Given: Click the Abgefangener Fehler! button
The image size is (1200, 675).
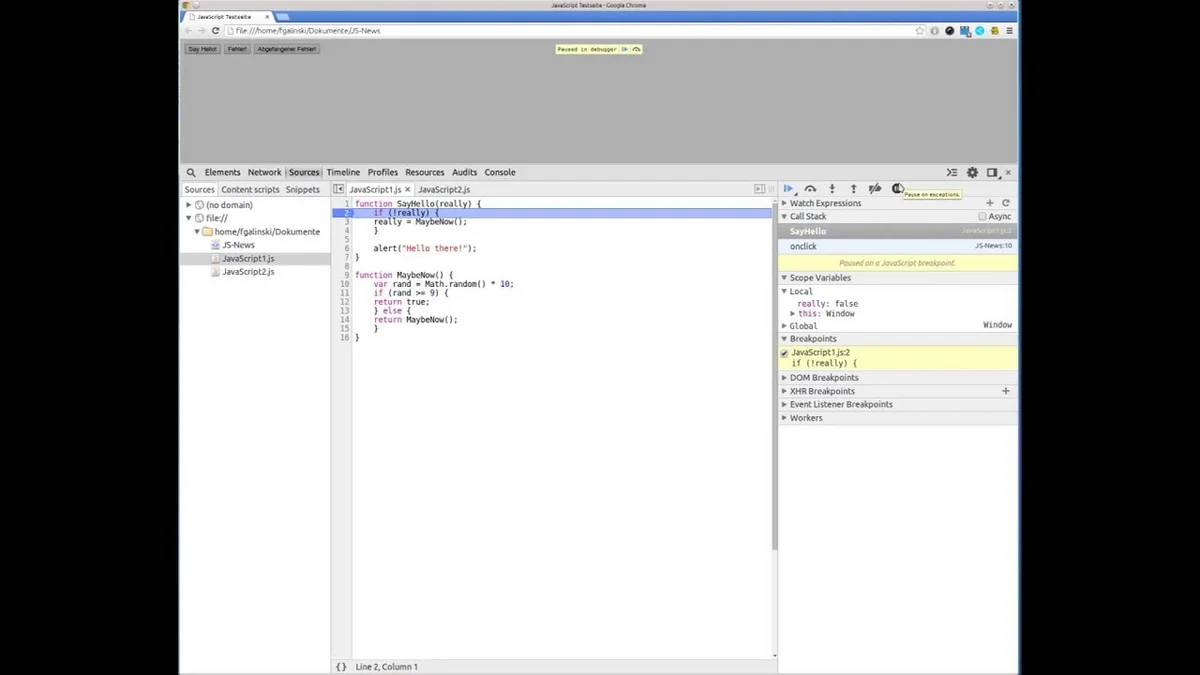Looking at the screenshot, I should tap(287, 48).
